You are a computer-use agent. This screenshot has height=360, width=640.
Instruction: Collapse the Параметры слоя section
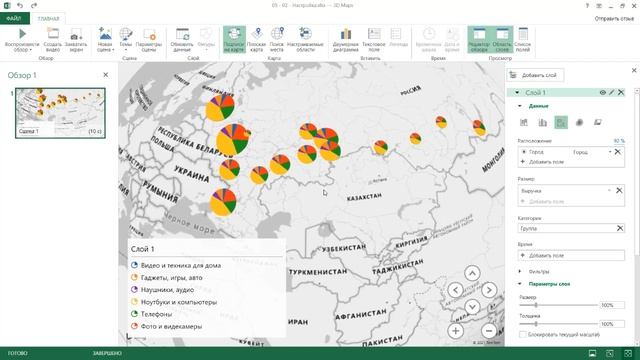click(520, 284)
